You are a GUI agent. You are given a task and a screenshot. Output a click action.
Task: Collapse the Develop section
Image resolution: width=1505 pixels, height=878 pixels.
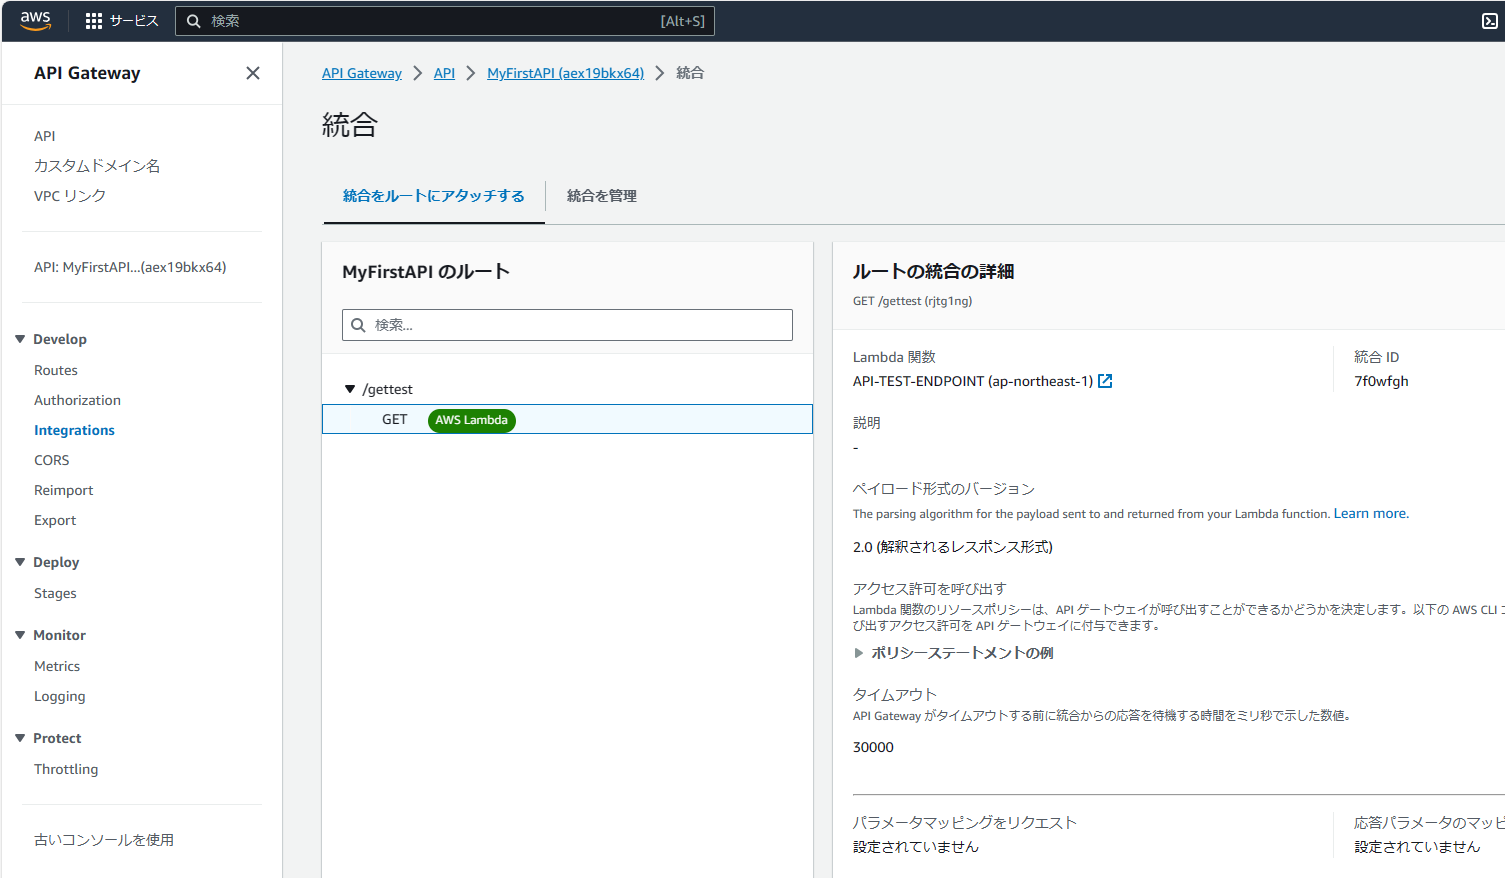click(x=20, y=339)
